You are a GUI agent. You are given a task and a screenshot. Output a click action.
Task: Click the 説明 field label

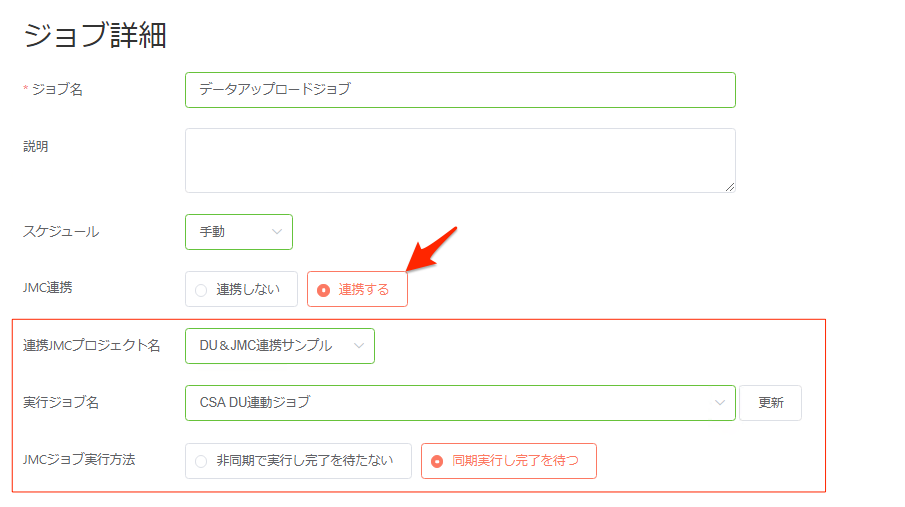pos(36,146)
